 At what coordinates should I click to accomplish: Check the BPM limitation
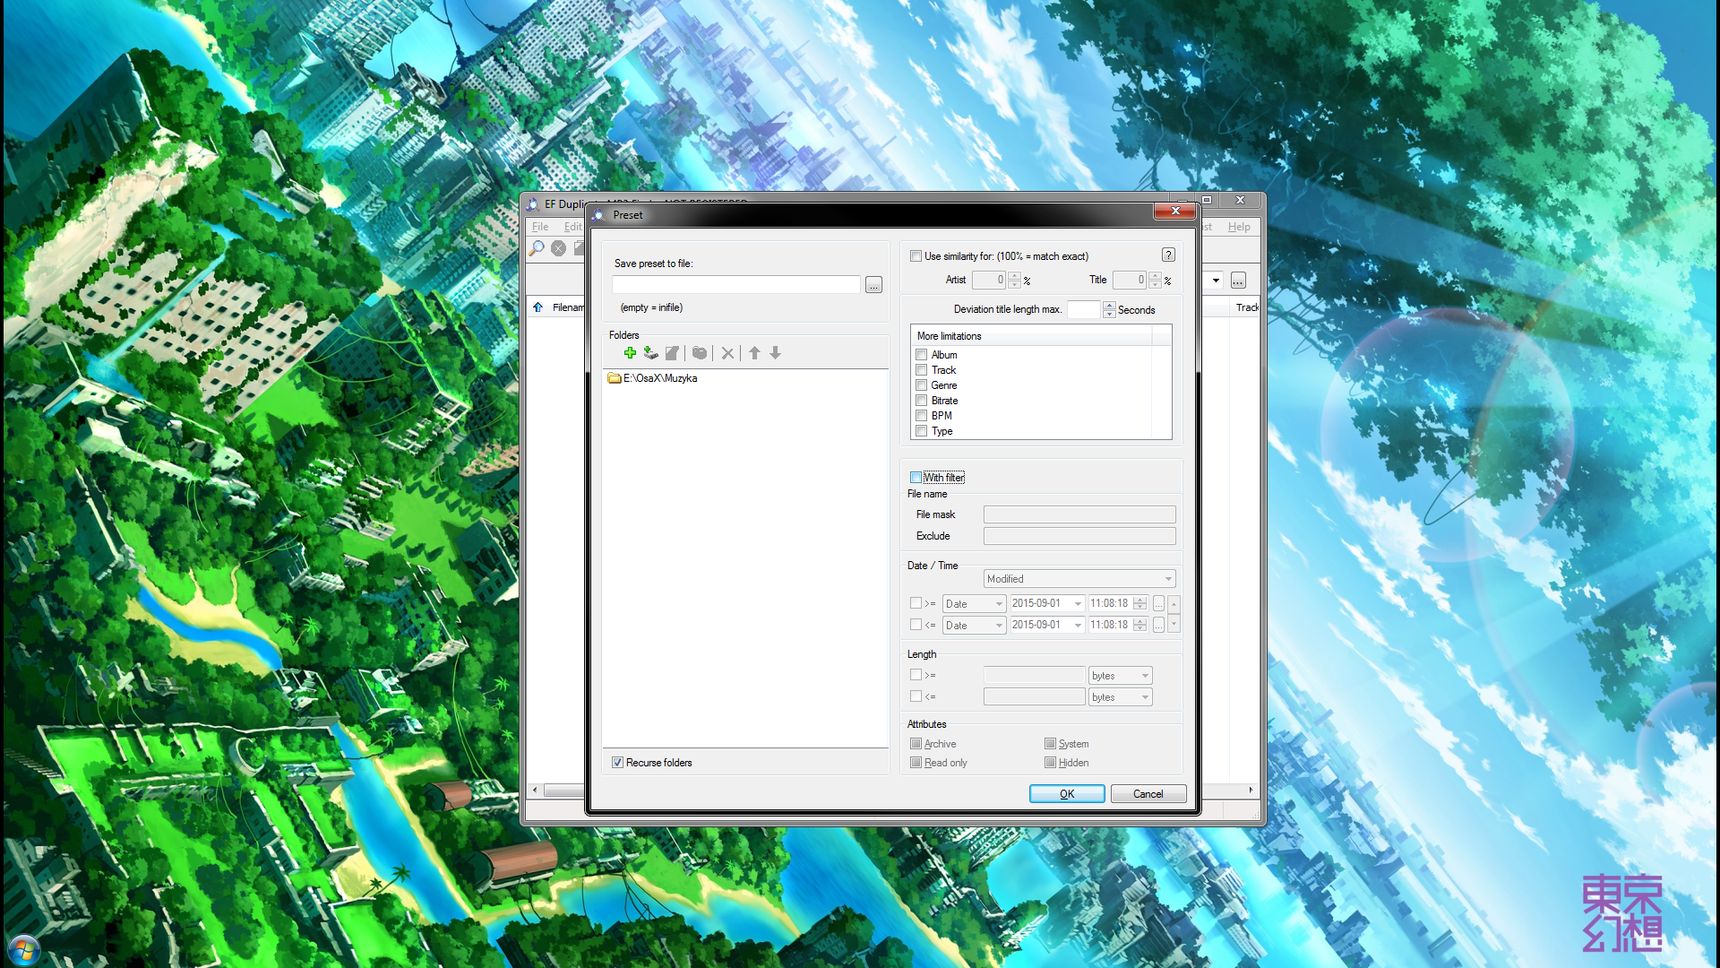coord(921,416)
